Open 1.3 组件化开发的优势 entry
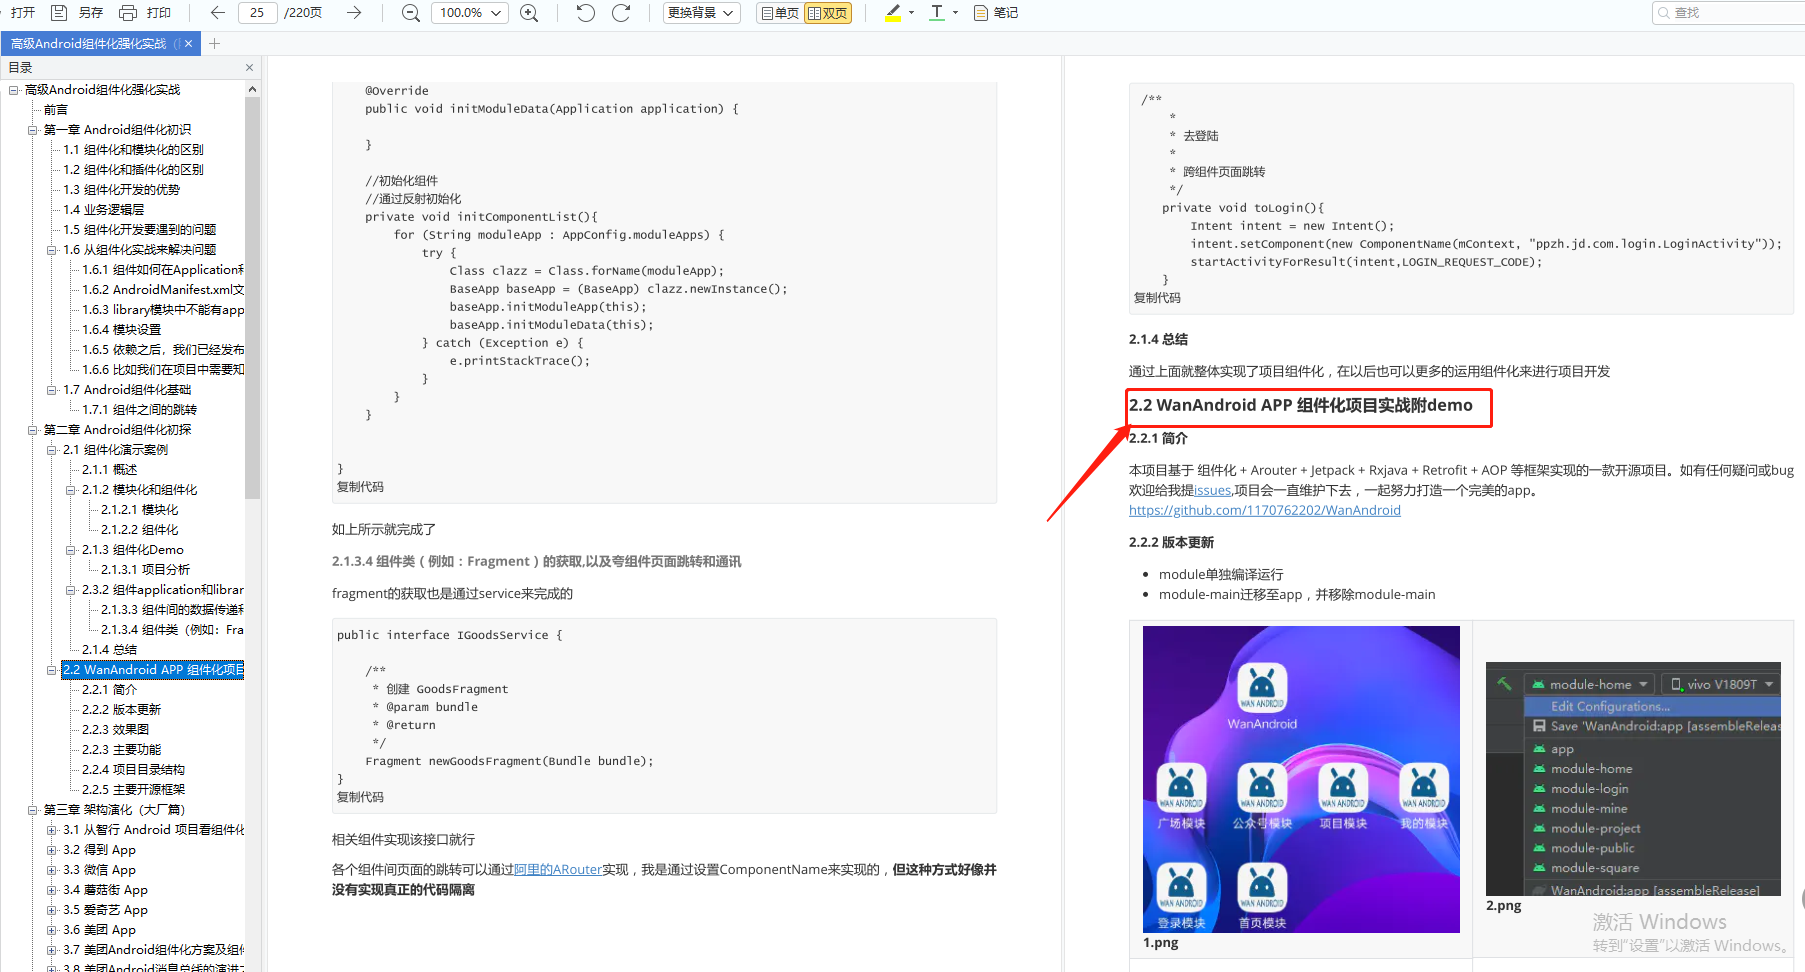Viewport: 1805px width, 972px height. [121, 190]
